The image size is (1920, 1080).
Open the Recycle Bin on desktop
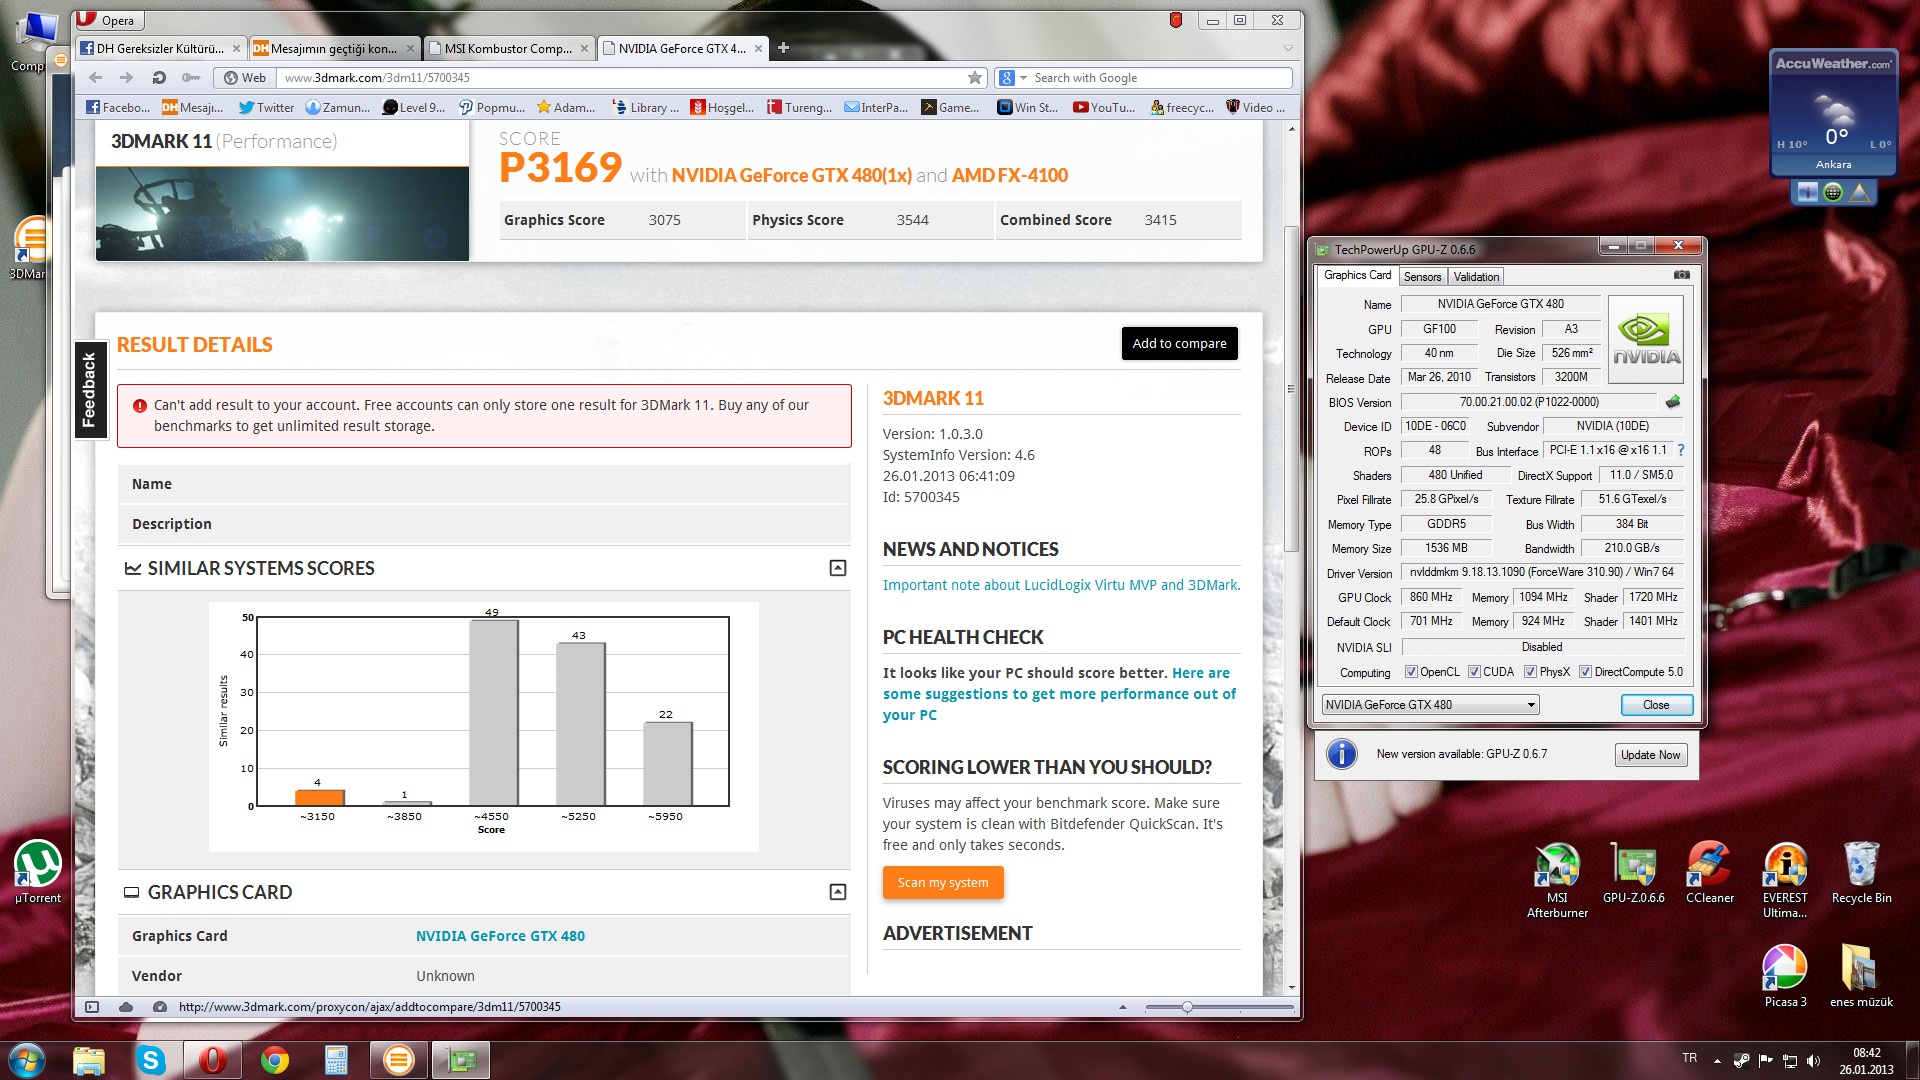[1861, 874]
